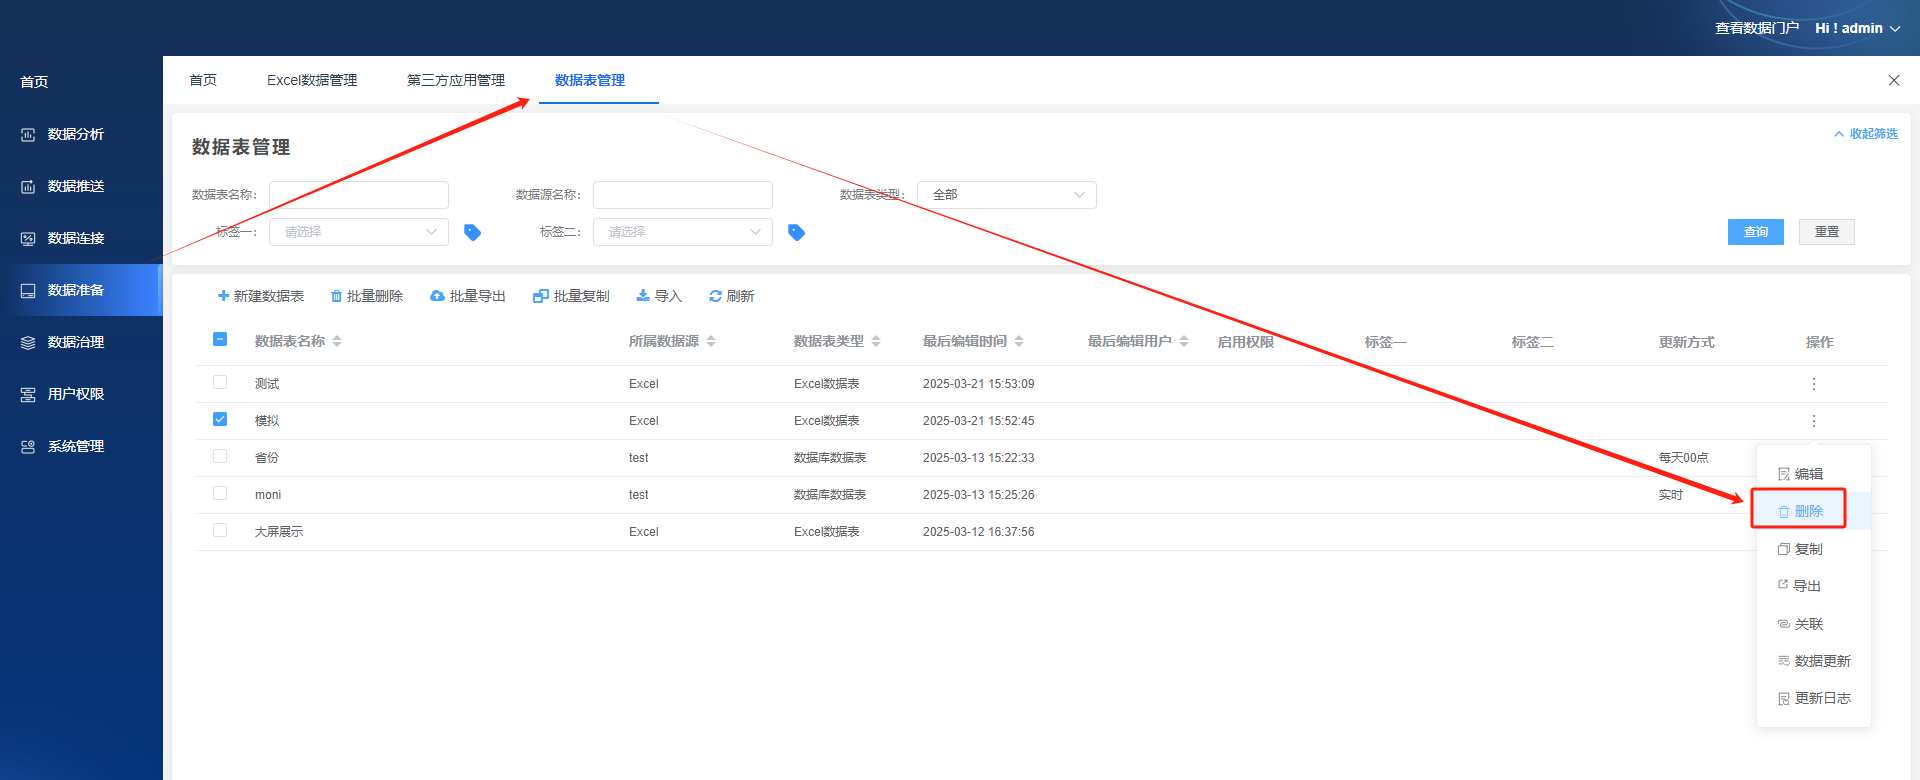
Task: Click the 刷新 refresh icon
Action: [x=715, y=296]
